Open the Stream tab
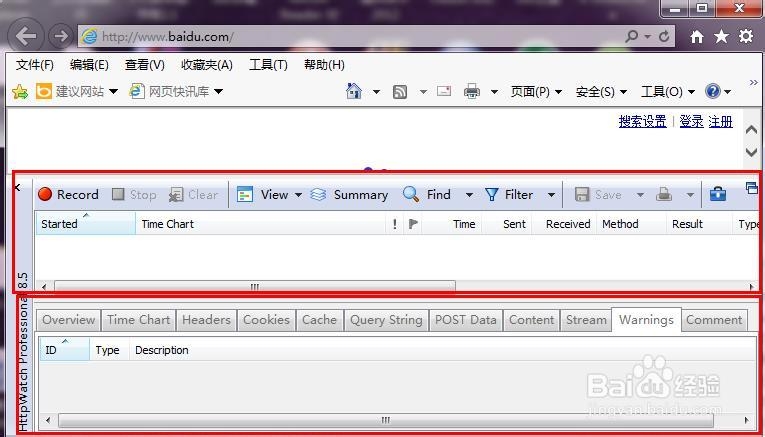This screenshot has width=765, height=437. pyautogui.click(x=586, y=320)
